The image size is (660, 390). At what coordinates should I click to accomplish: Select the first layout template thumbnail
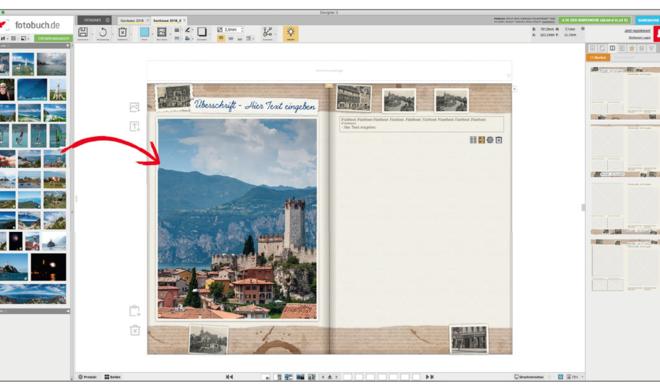click(x=625, y=93)
